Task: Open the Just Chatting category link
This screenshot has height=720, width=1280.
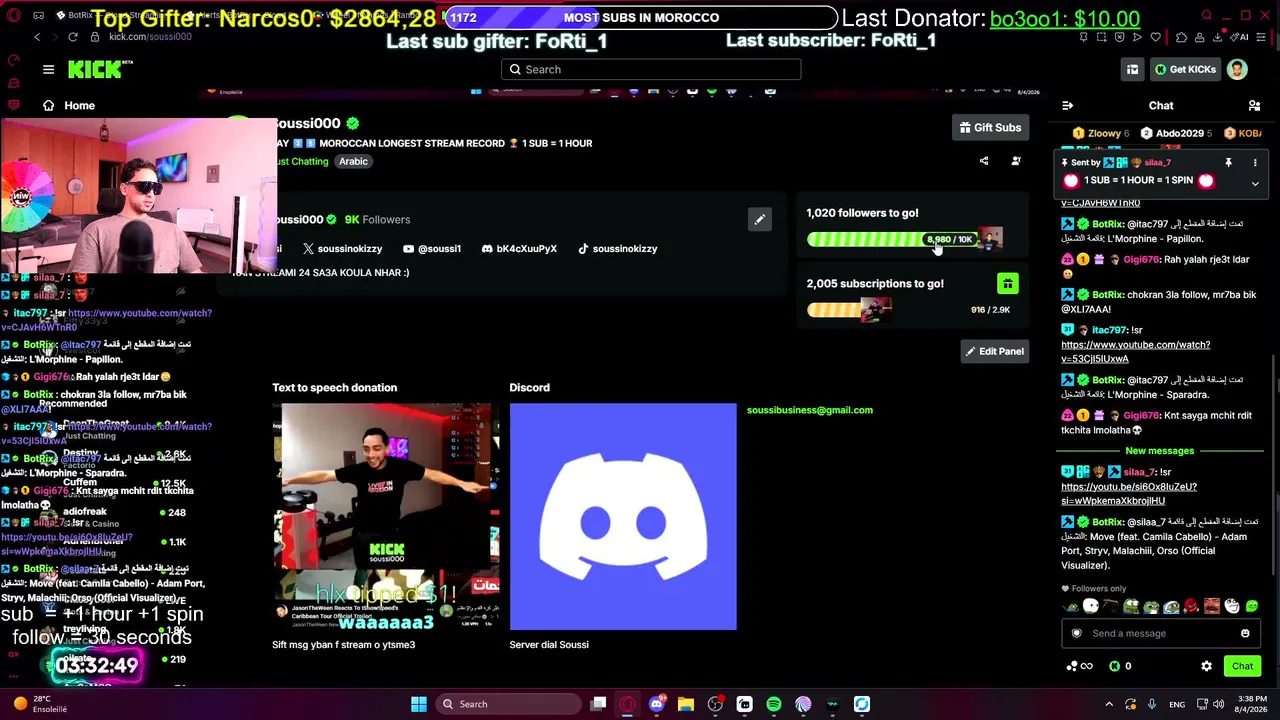Action: (301, 161)
